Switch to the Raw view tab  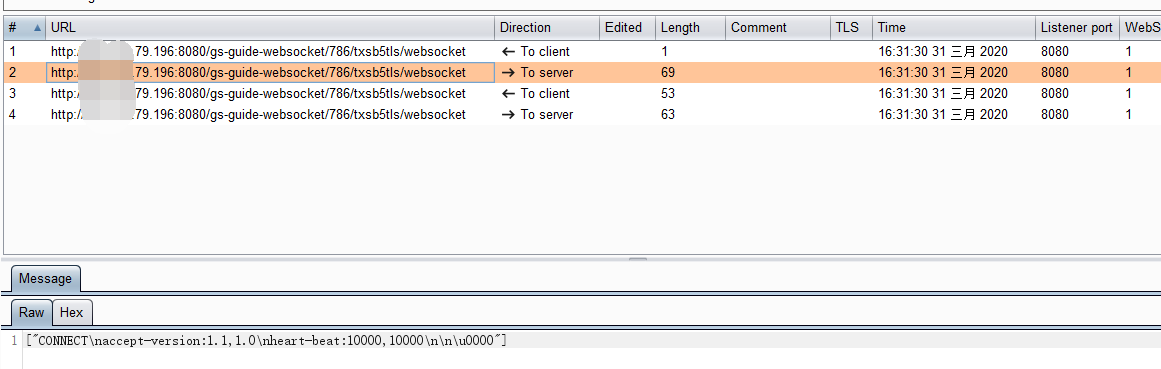pos(32,313)
